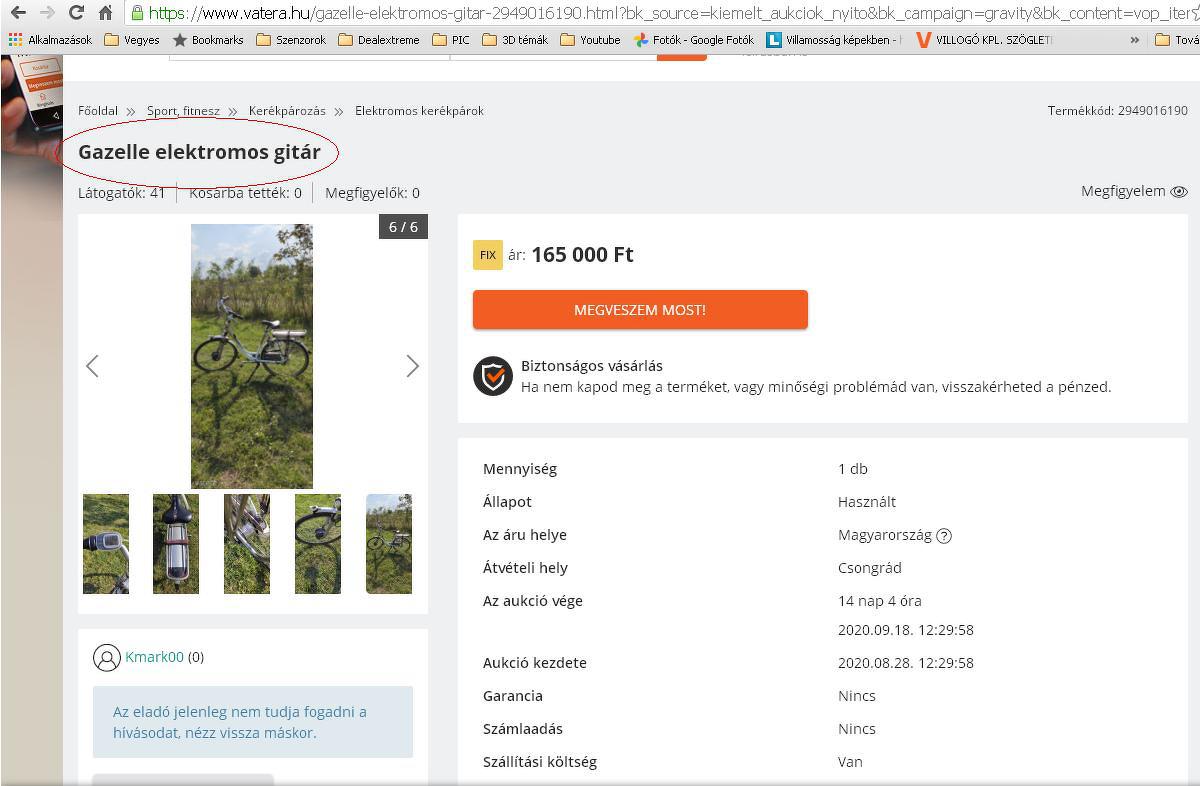Go to Kerékpározás breadcrumb

287,111
